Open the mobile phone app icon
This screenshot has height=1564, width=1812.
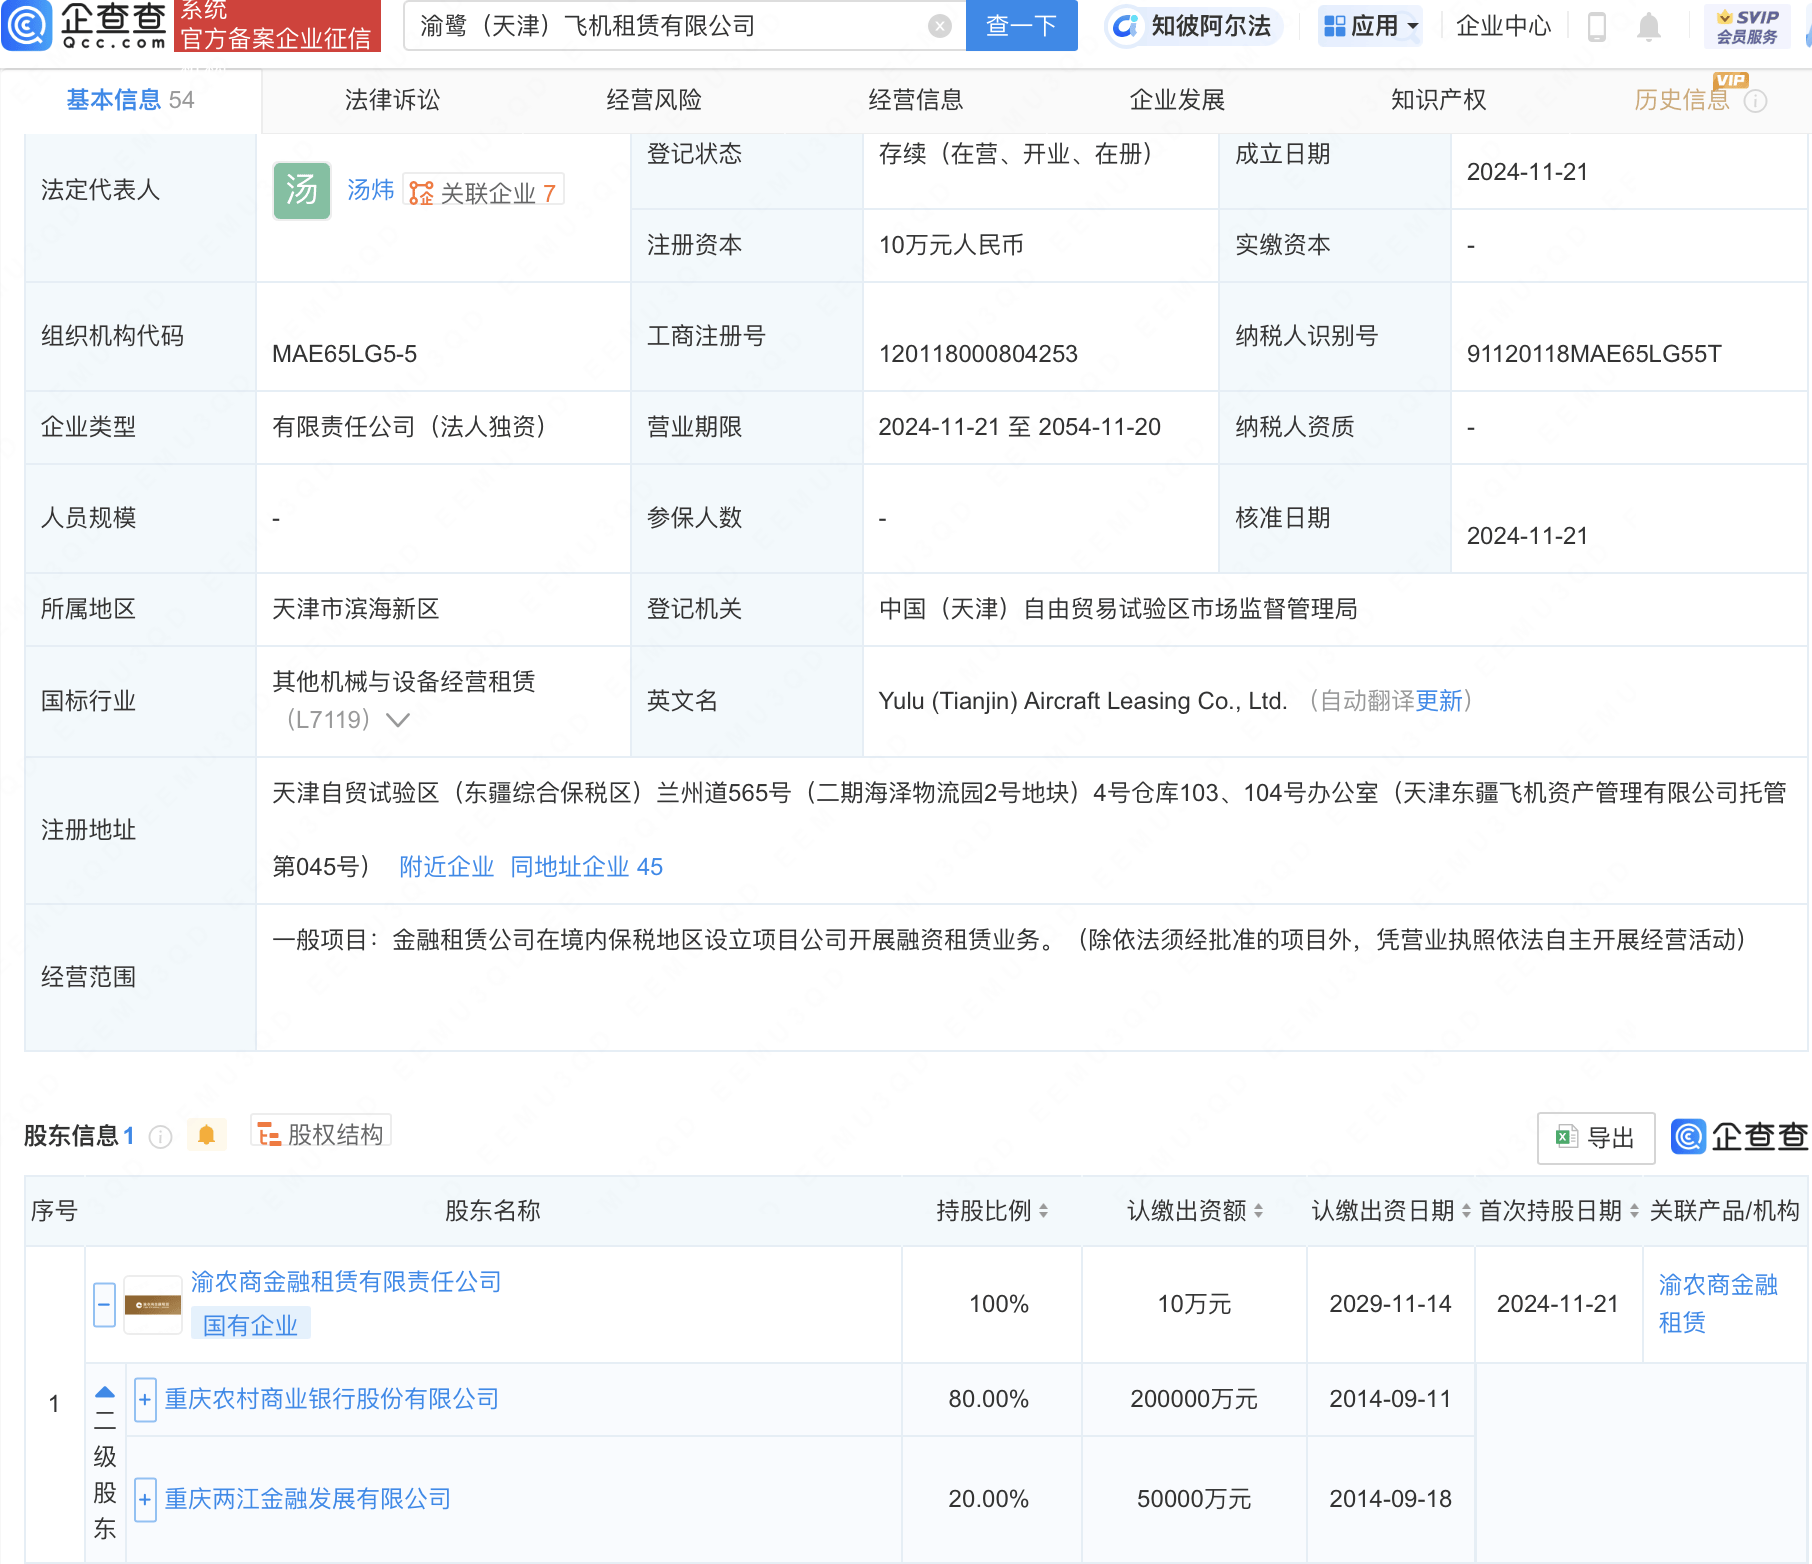click(1597, 26)
